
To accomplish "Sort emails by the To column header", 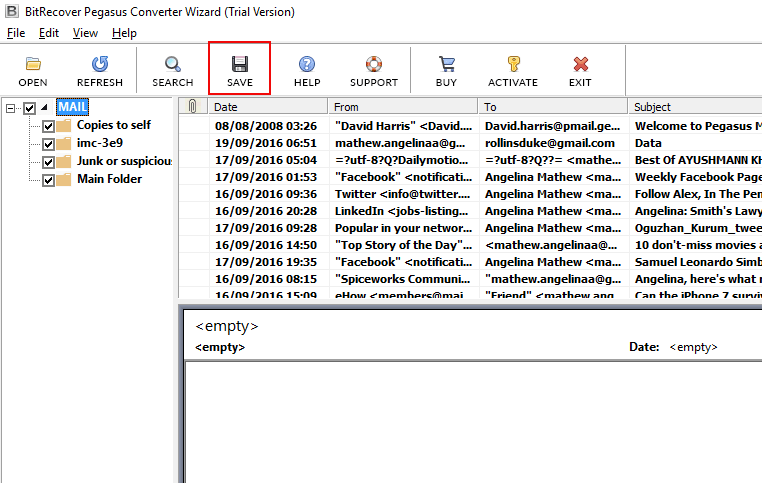I will point(553,106).
